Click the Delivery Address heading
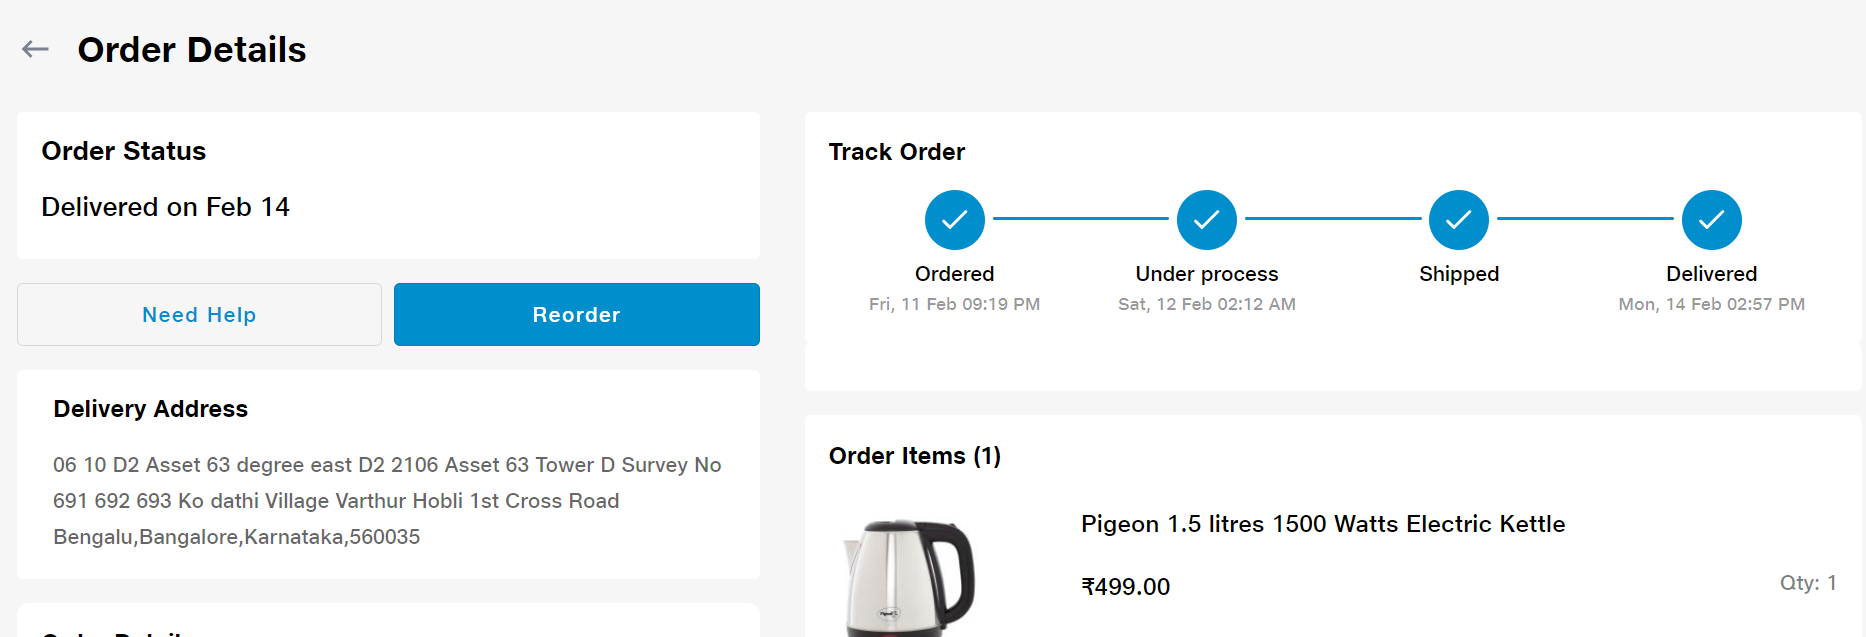 tap(151, 409)
